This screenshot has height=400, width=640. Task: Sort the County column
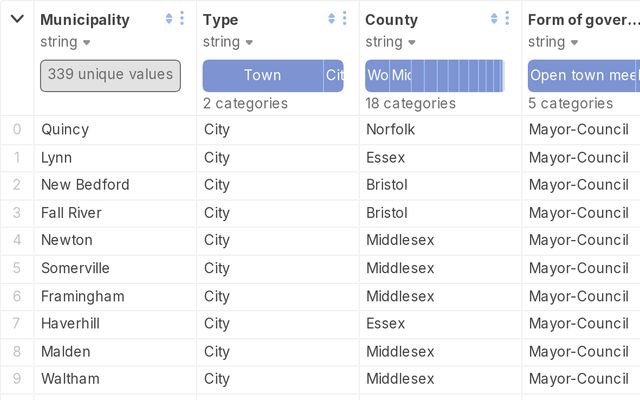(494, 18)
